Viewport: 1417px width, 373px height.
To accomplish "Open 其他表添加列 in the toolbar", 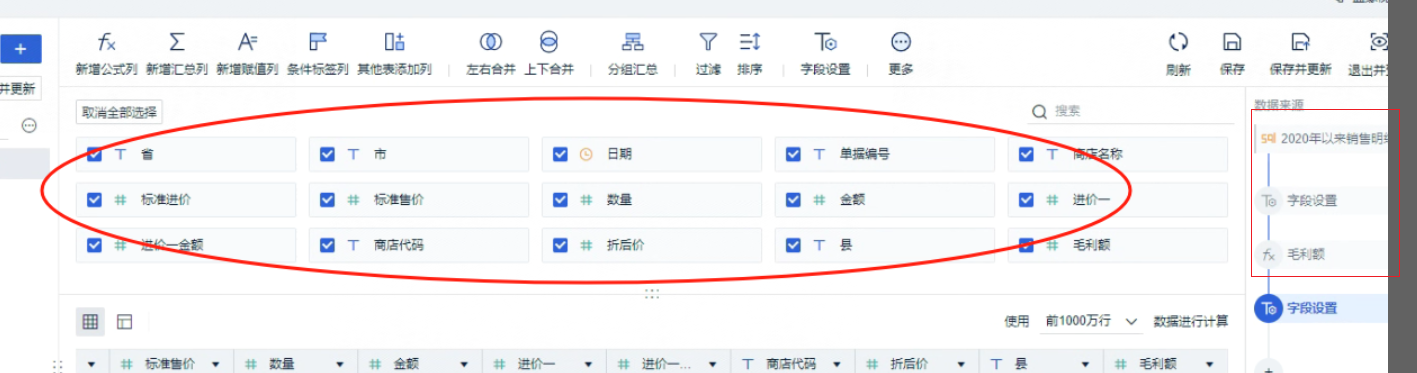I will click(x=394, y=52).
